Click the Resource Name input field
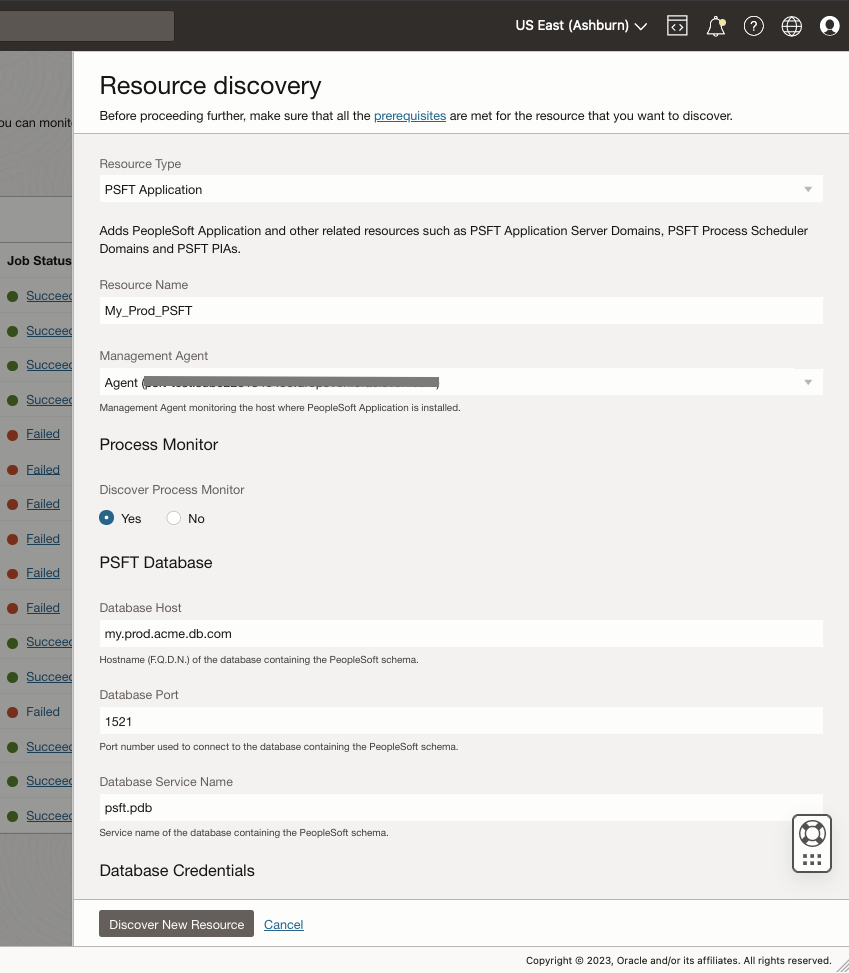This screenshot has height=973, width=849. click(x=460, y=310)
